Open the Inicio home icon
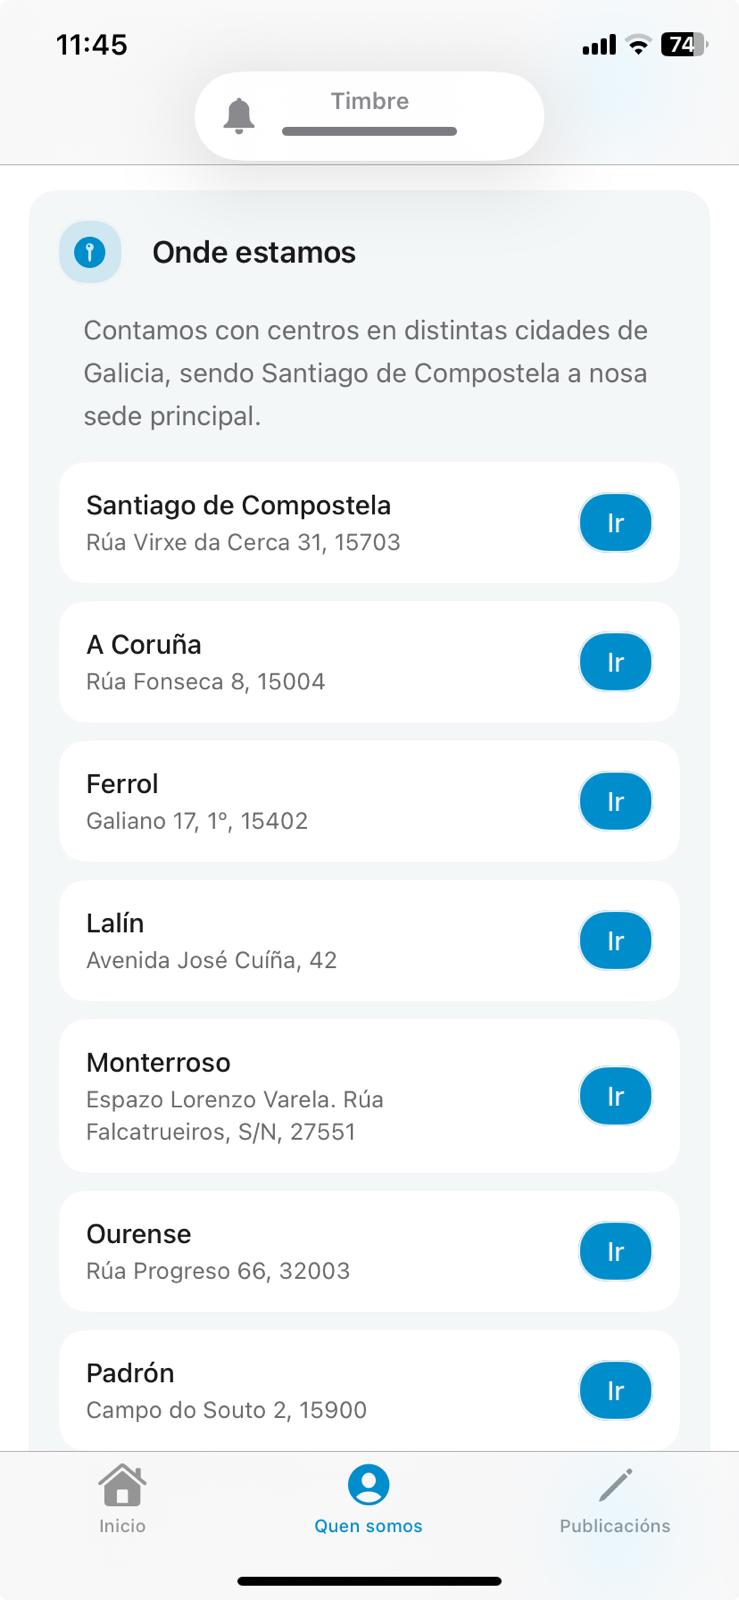739x1600 pixels. point(122,1484)
